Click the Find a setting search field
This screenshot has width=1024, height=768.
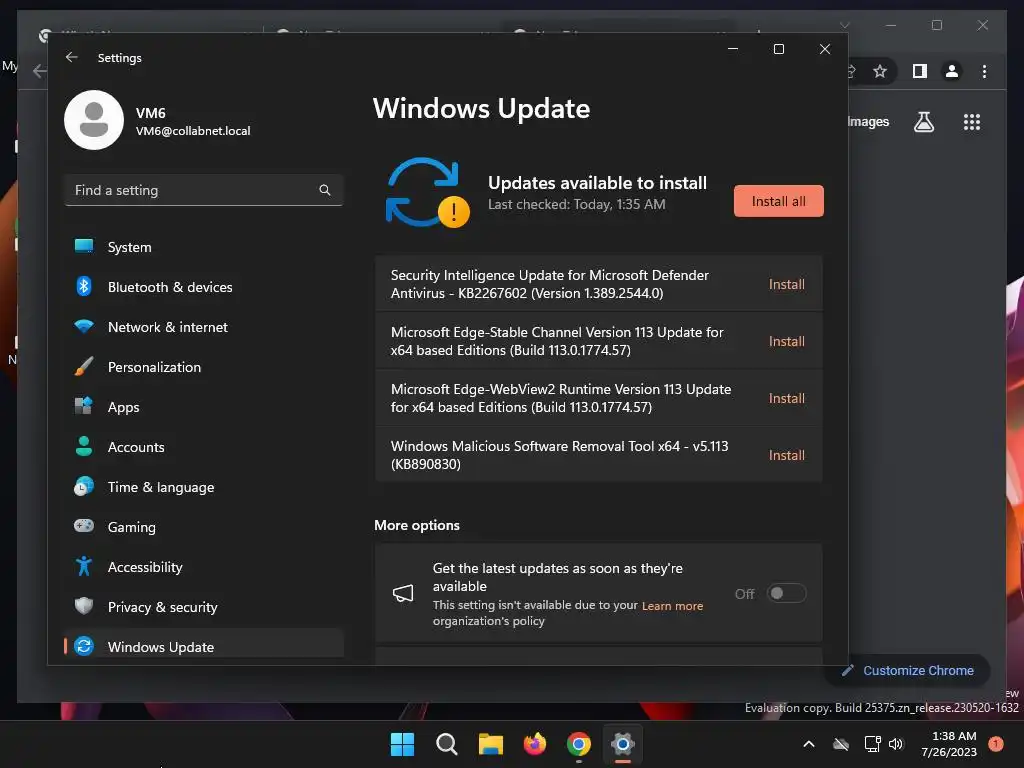tap(204, 190)
